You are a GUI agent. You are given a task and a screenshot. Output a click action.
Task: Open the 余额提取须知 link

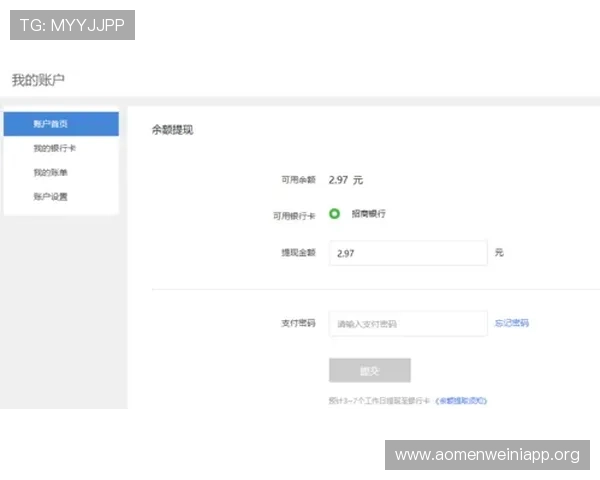(461, 401)
